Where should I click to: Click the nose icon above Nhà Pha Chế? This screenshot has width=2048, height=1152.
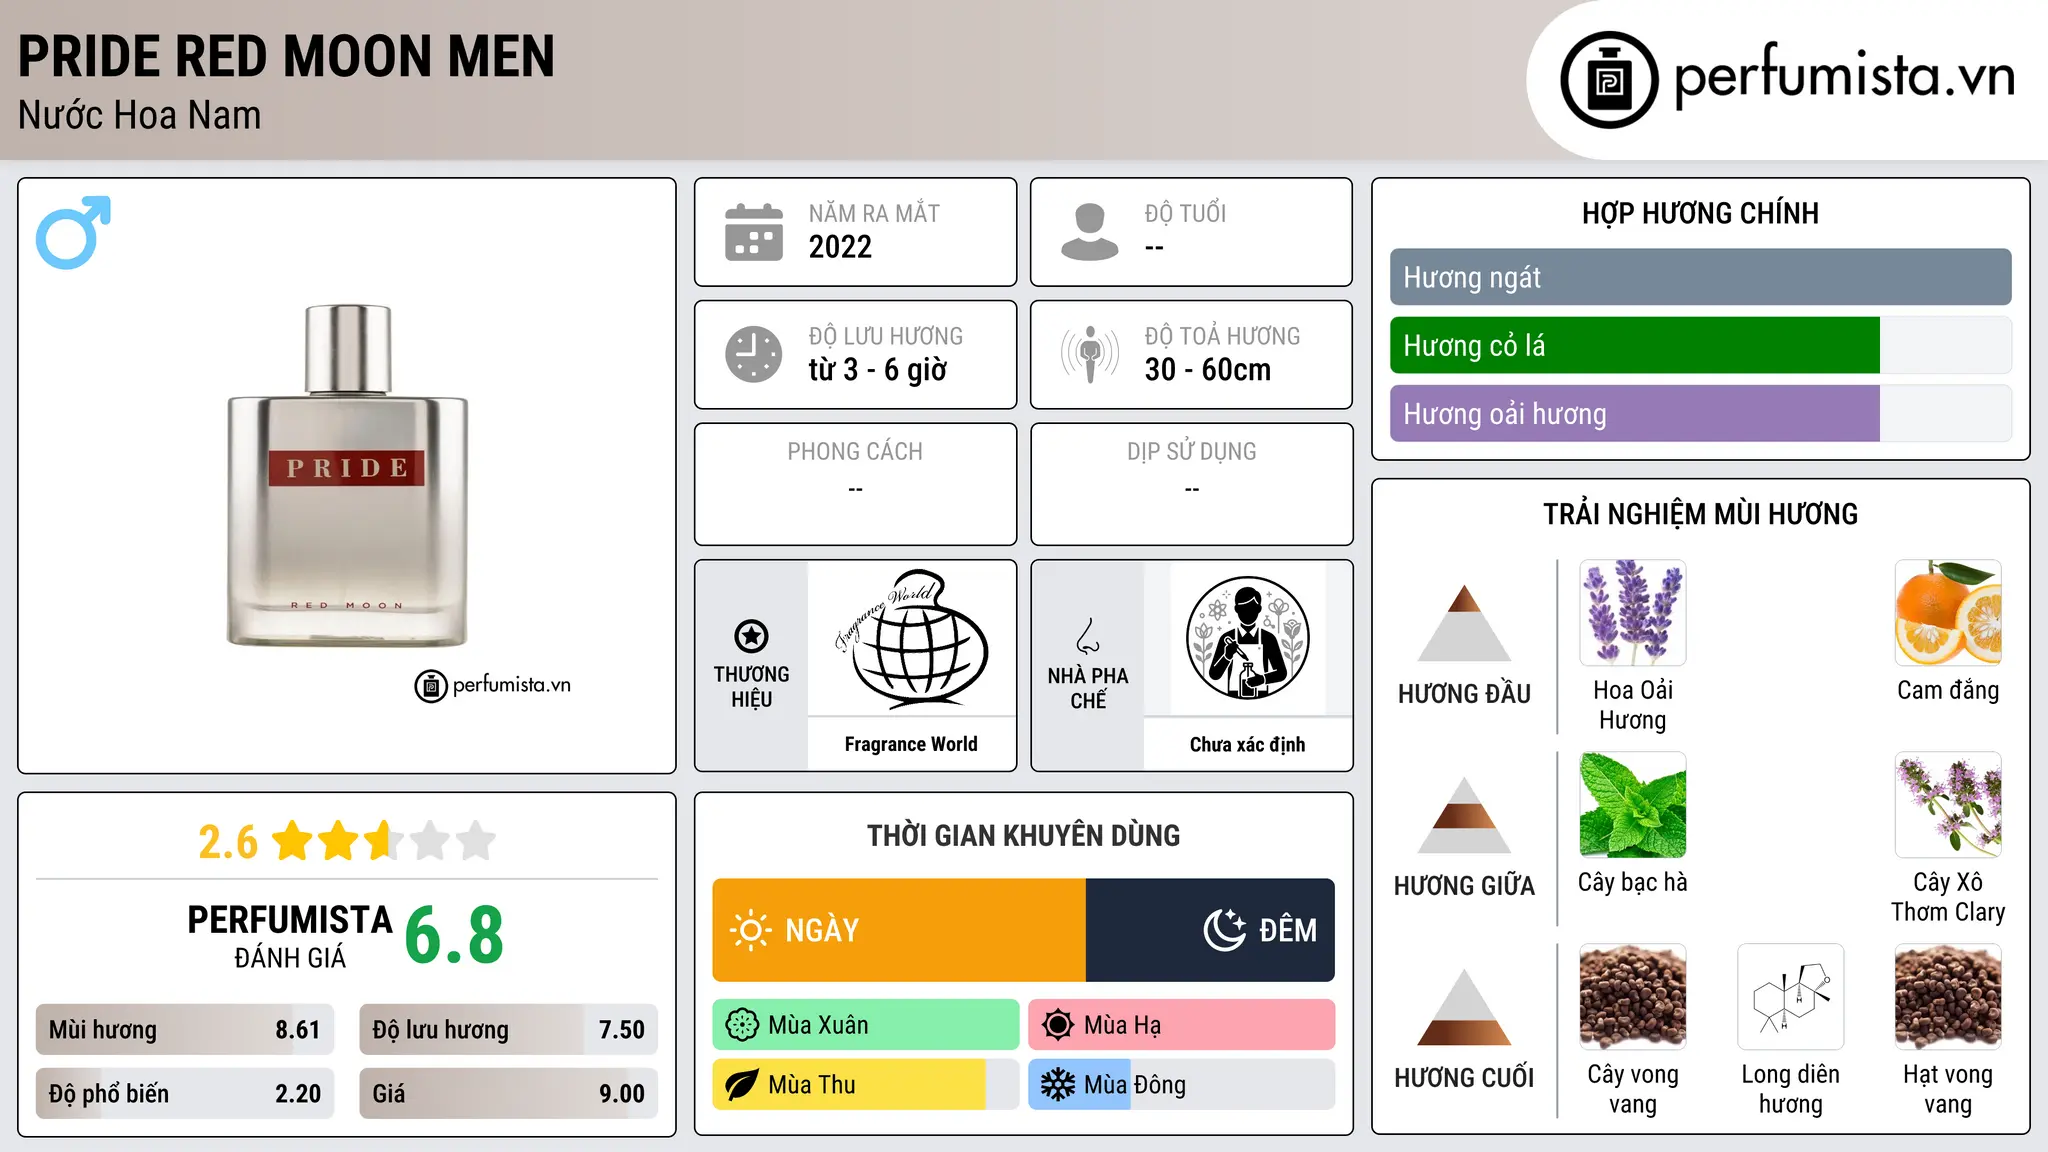pos(1088,636)
